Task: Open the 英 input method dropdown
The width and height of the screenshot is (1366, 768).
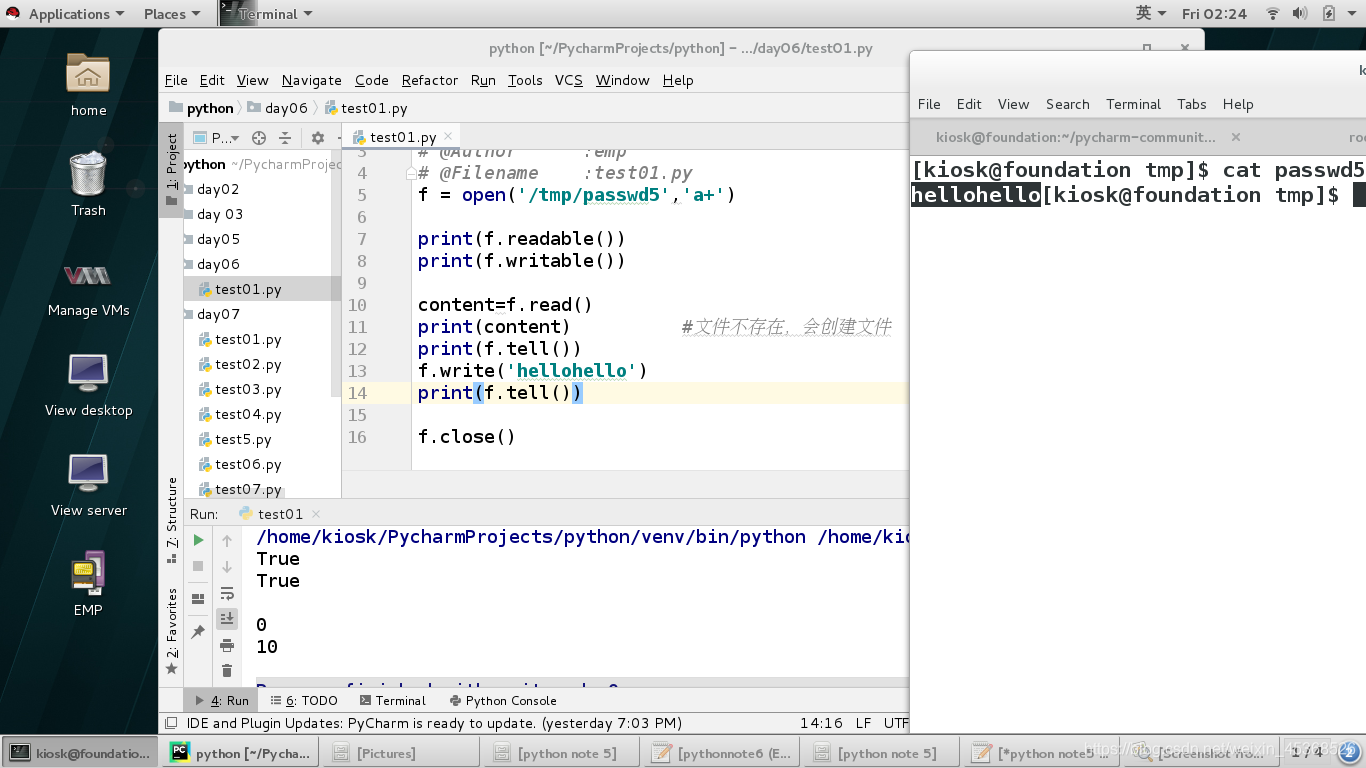Action: click(1151, 13)
